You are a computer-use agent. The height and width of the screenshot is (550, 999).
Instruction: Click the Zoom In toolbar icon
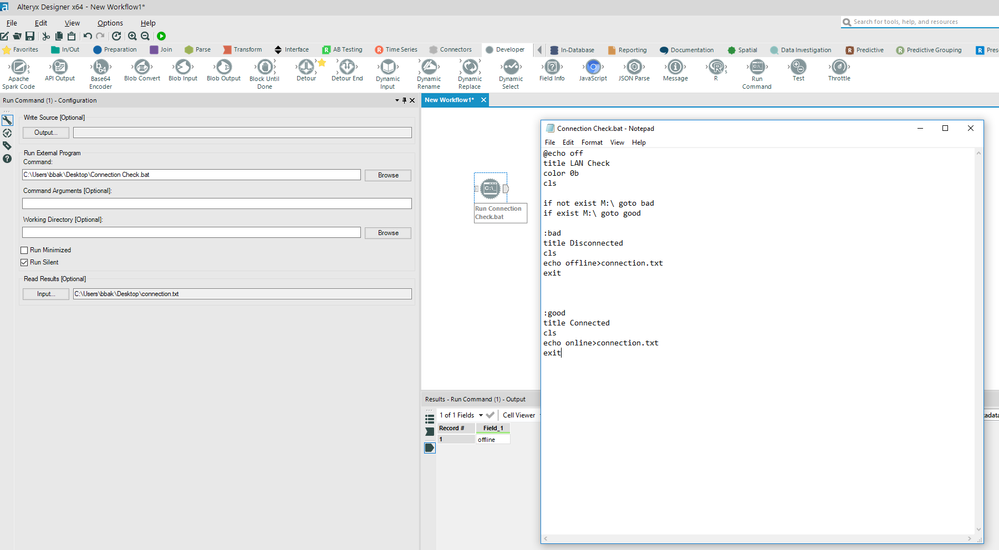(133, 36)
